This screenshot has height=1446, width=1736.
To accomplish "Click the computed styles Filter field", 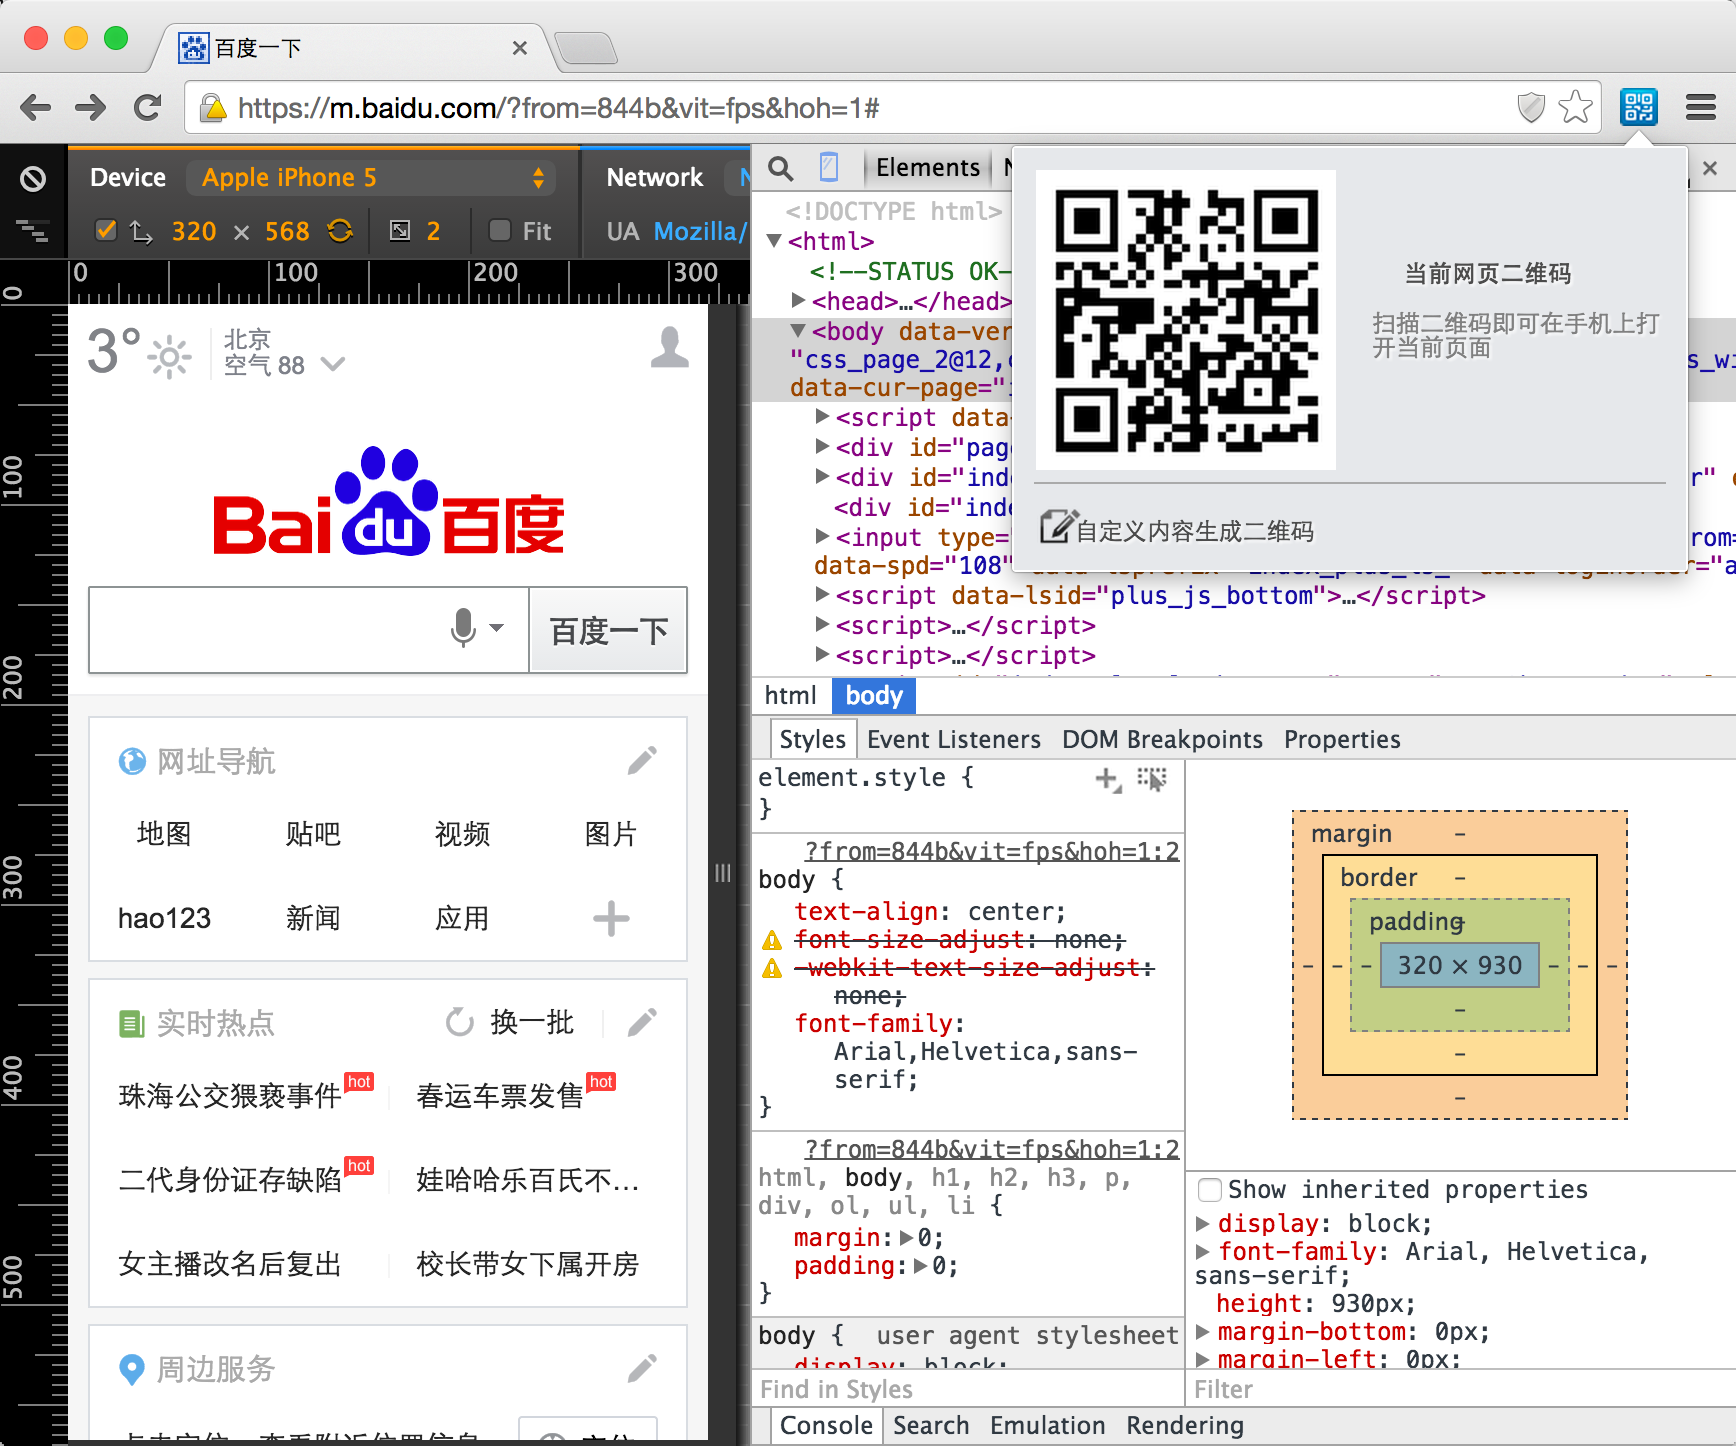I will point(1460,1389).
